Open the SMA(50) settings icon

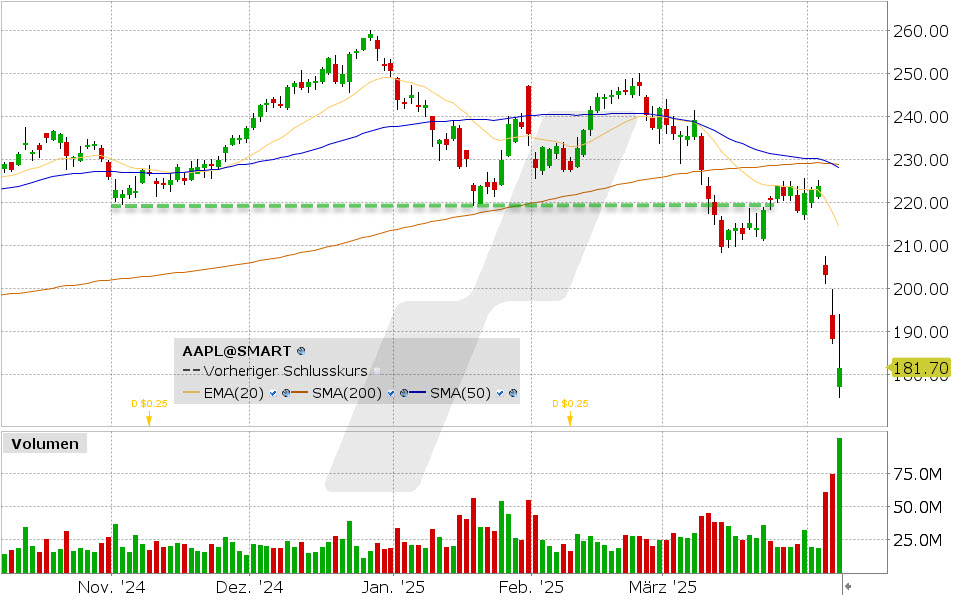click(x=513, y=393)
